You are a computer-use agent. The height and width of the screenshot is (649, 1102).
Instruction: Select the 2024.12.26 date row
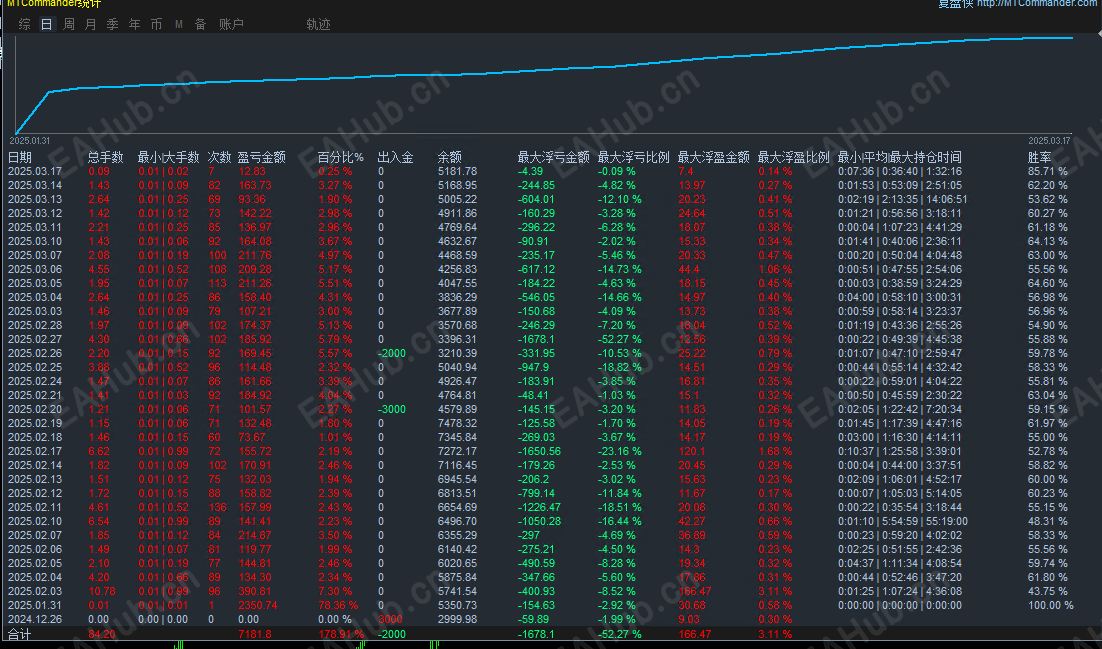(34, 619)
